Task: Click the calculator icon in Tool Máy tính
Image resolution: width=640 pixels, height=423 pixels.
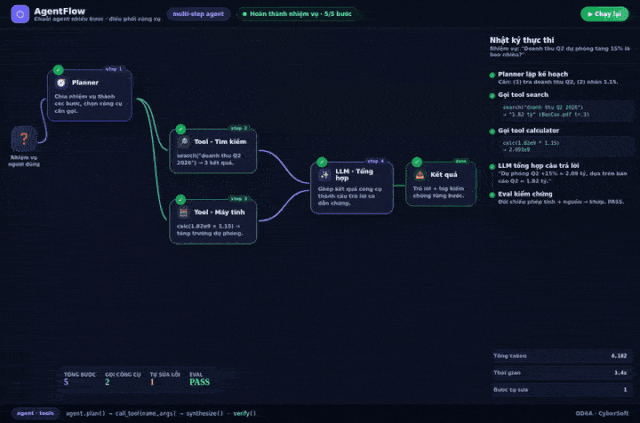Action: point(183,212)
